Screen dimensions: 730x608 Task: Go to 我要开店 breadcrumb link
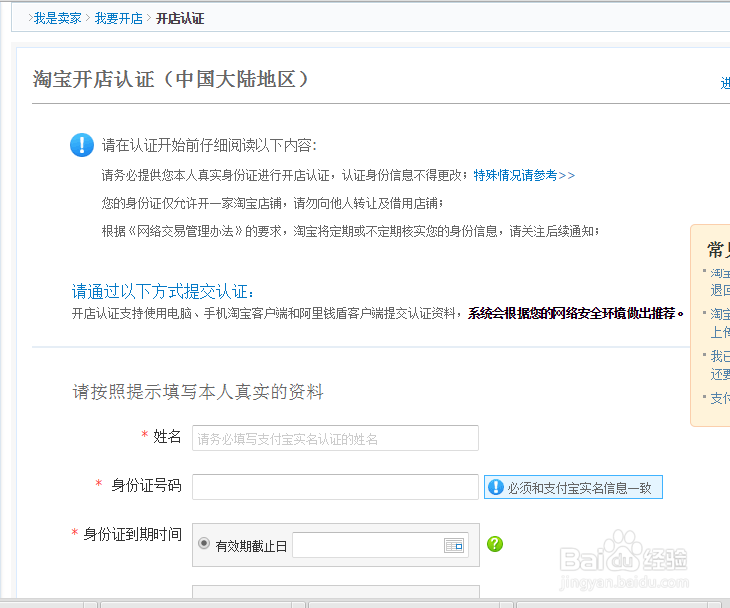pos(118,19)
